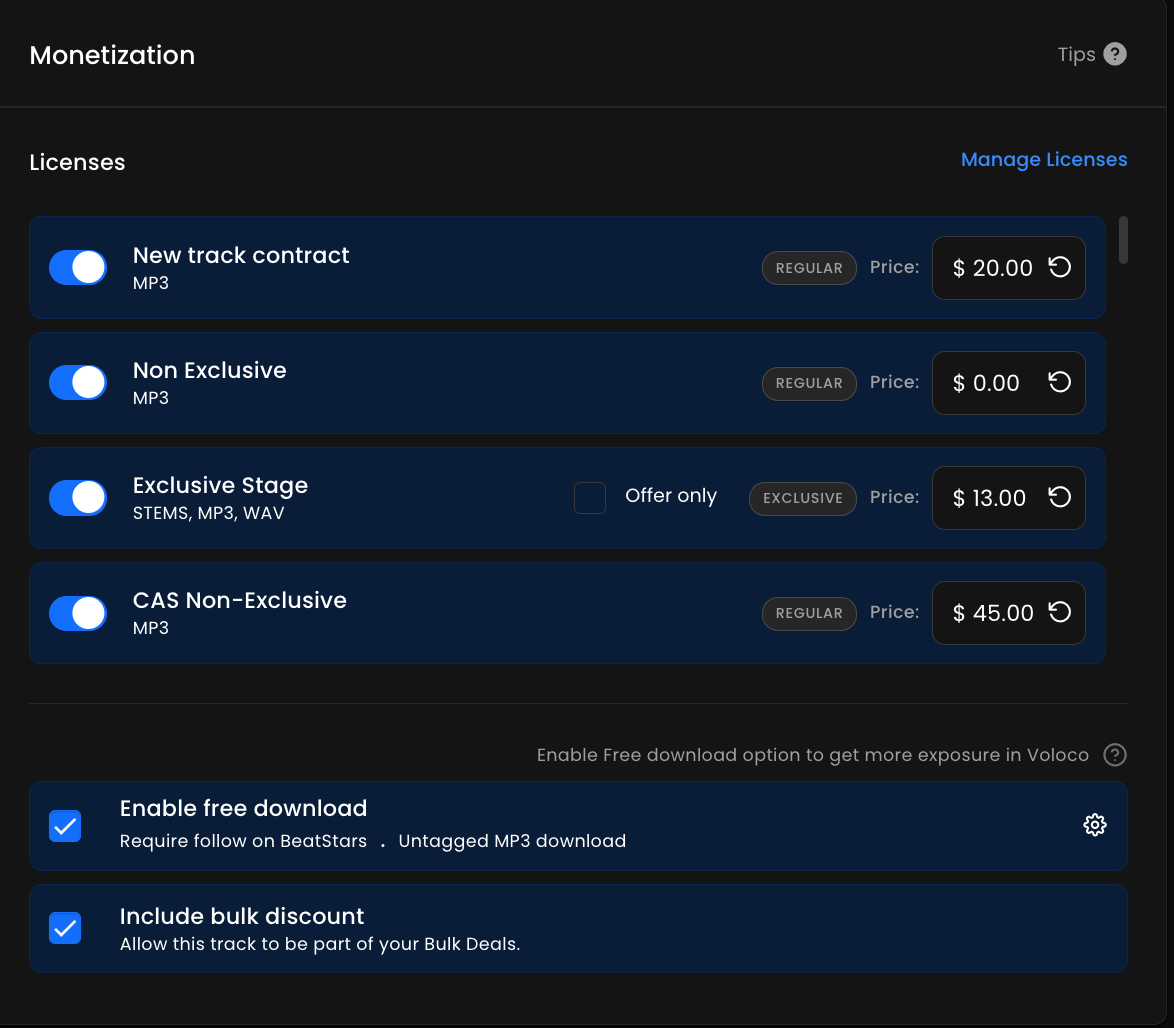Uncheck the Enable free download checkbox

pos(66,826)
